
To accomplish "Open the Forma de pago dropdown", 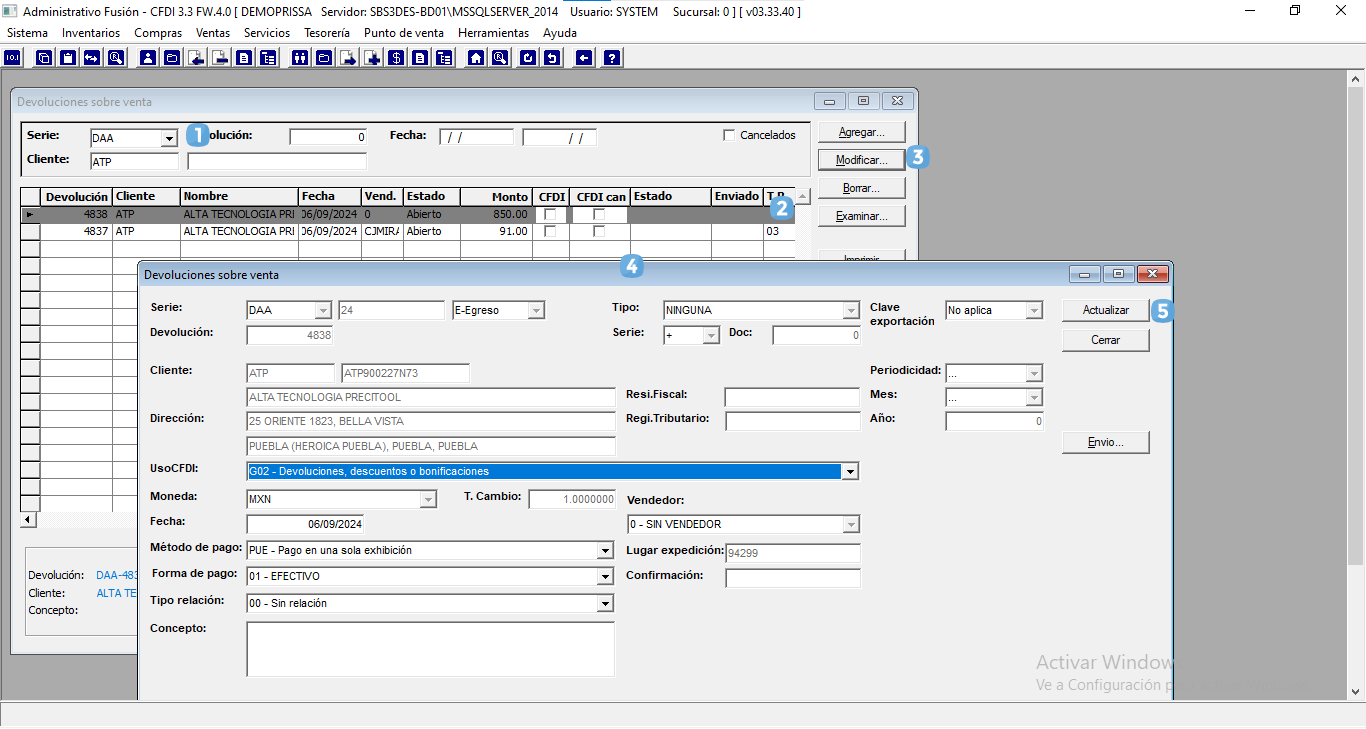I will (x=604, y=576).
